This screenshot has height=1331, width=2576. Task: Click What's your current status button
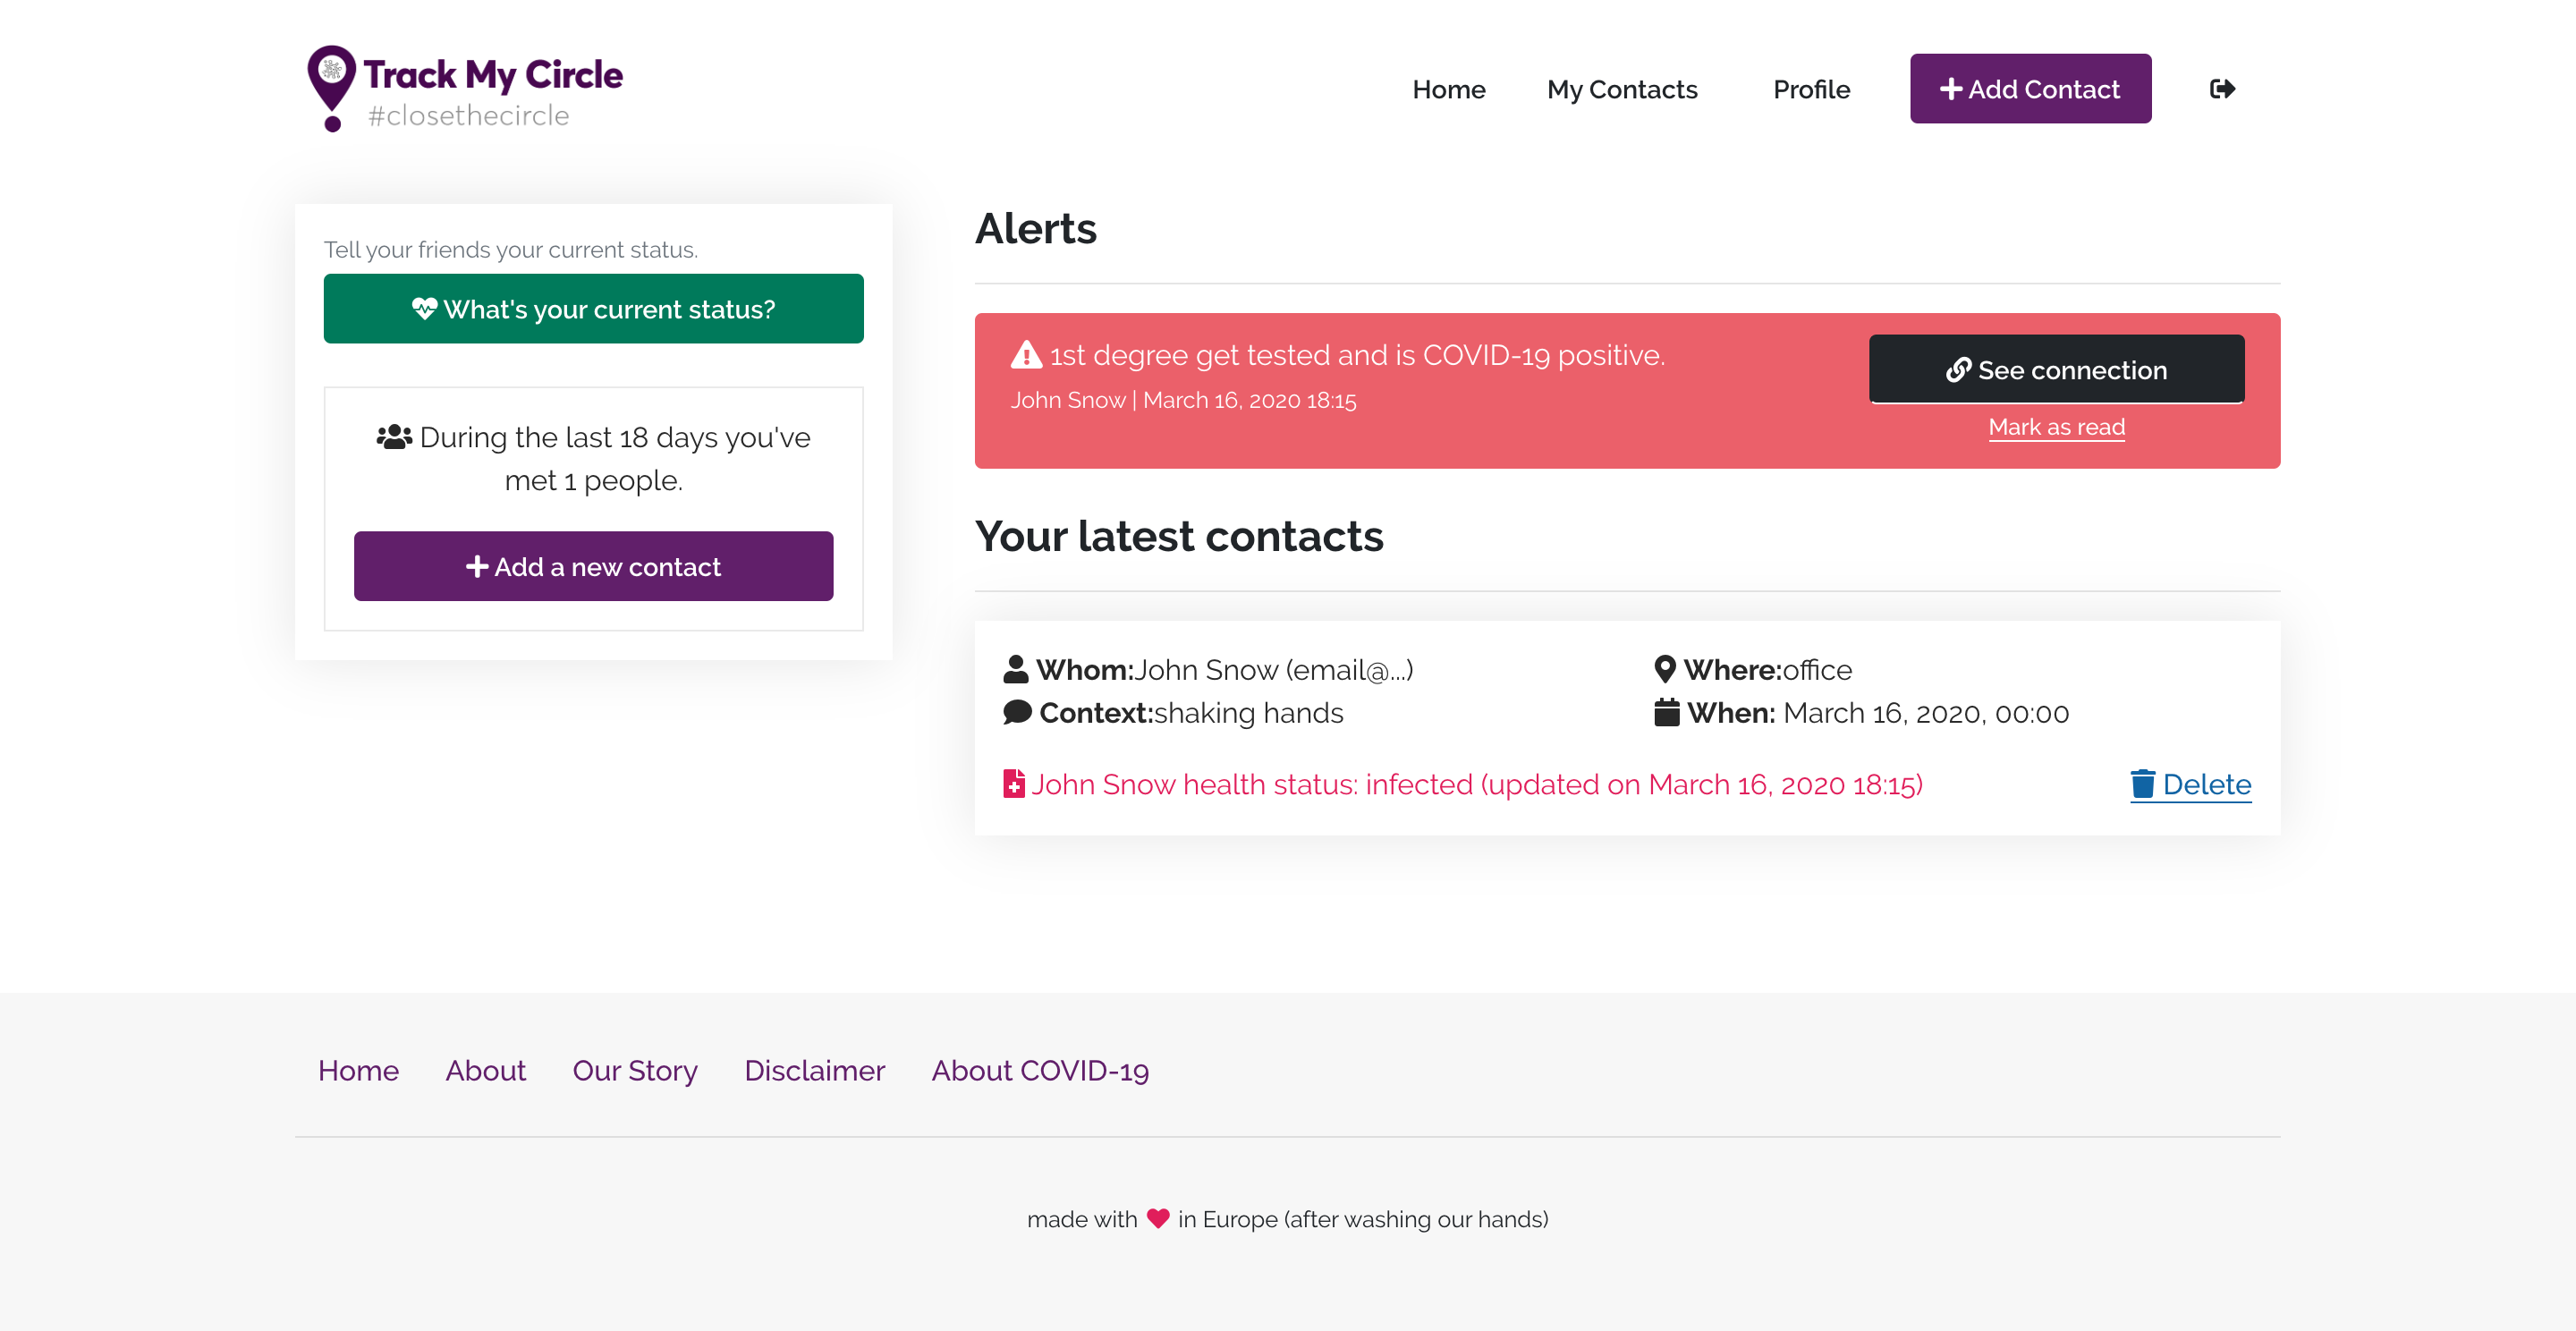pyautogui.click(x=593, y=309)
